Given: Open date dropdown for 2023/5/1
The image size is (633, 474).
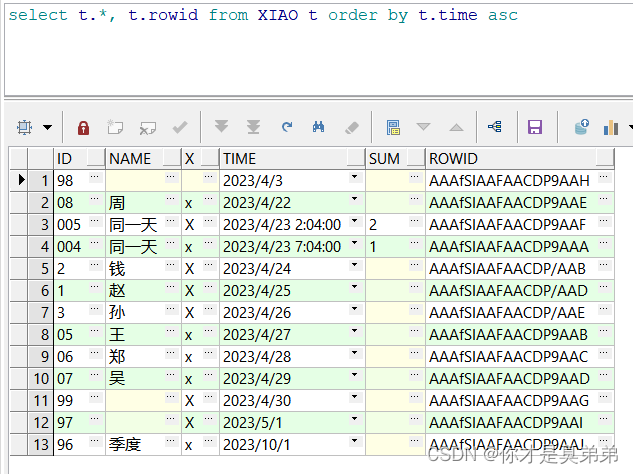Looking at the screenshot, I should click(x=354, y=419).
